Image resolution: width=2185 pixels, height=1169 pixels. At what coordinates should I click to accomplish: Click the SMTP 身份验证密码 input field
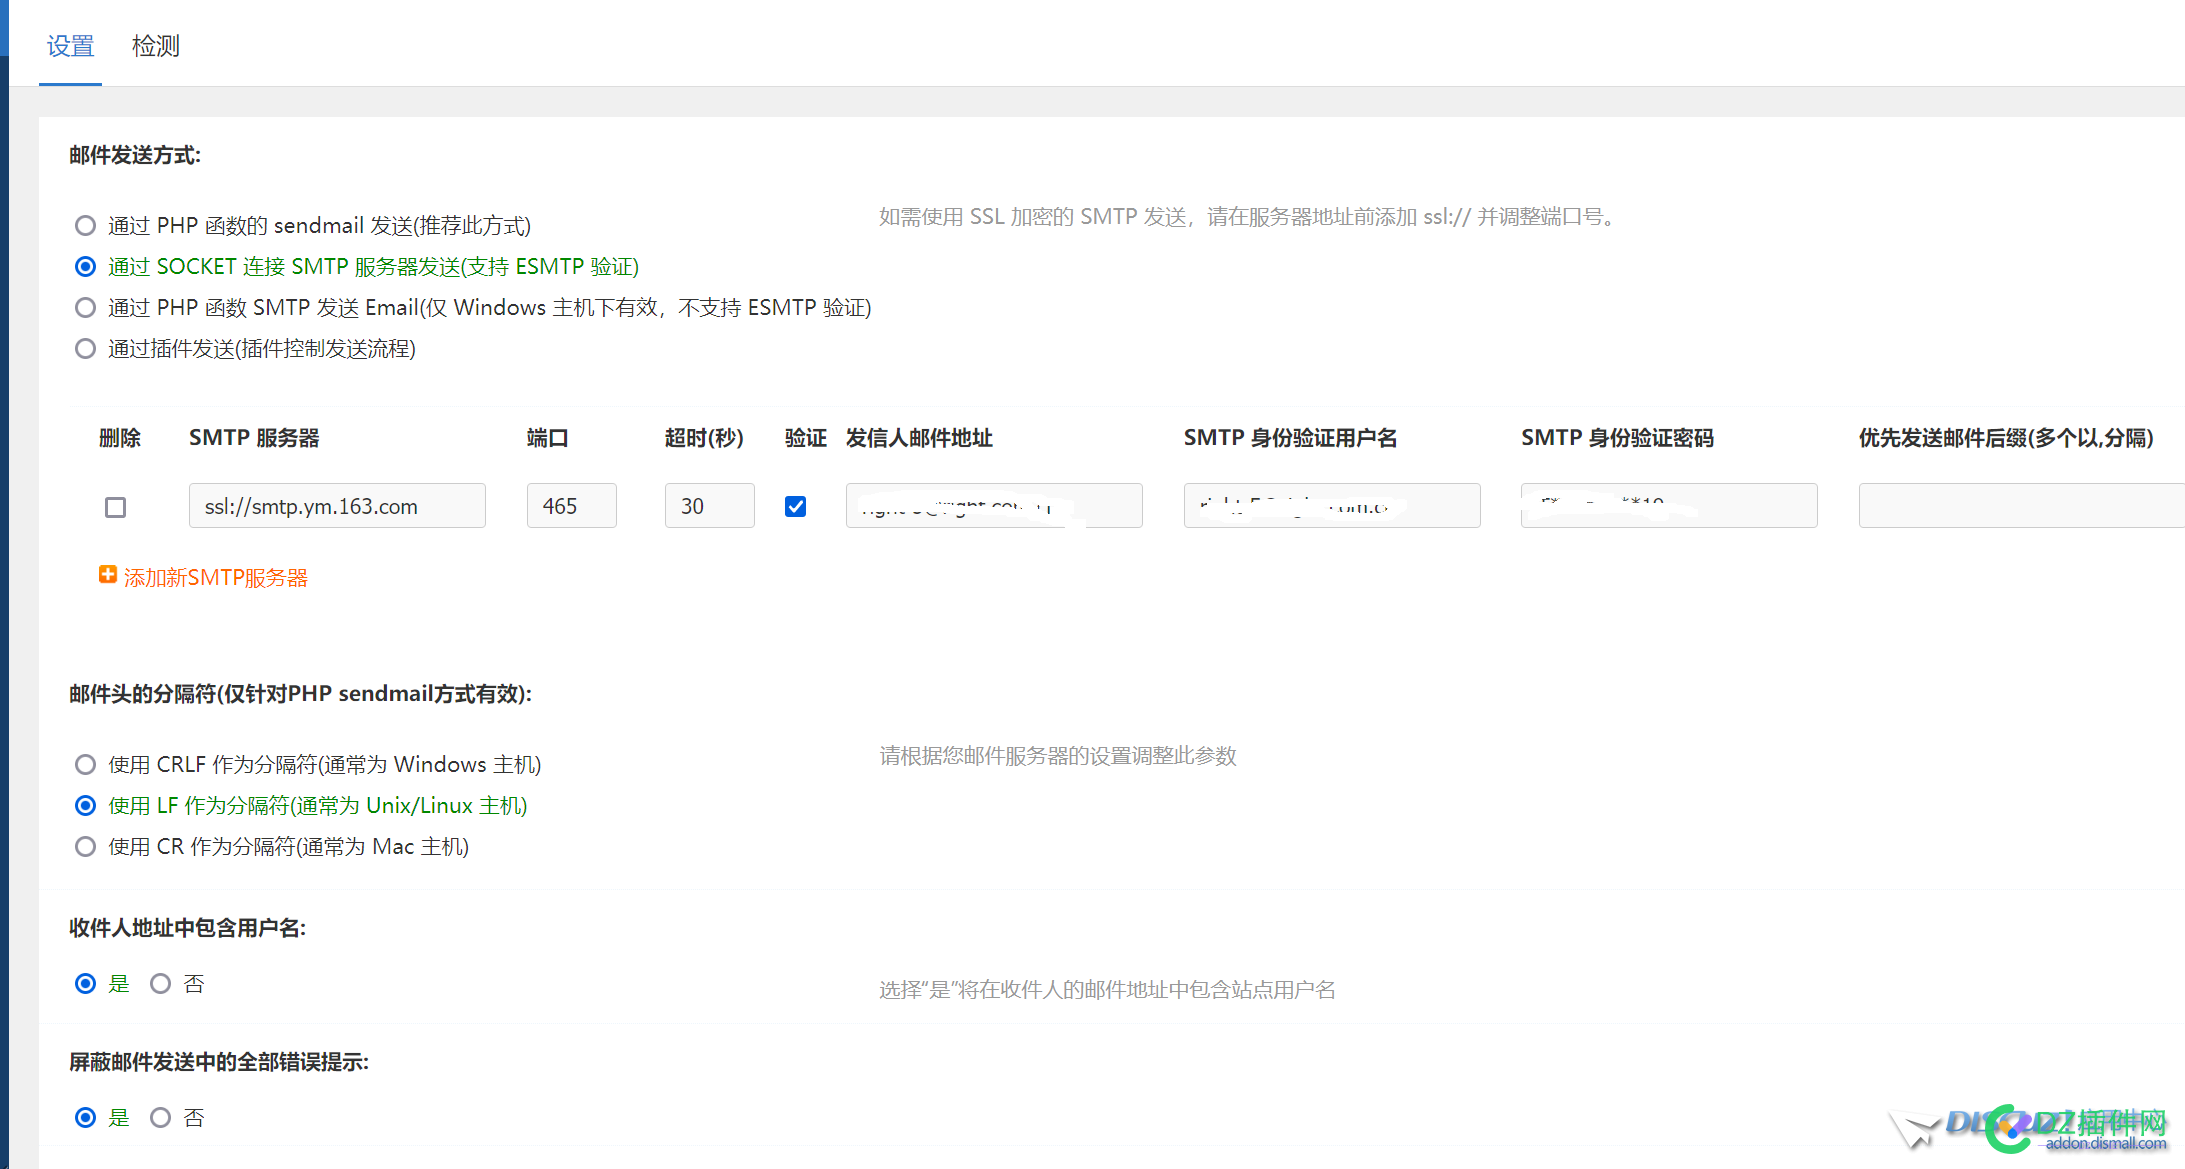coord(1669,506)
